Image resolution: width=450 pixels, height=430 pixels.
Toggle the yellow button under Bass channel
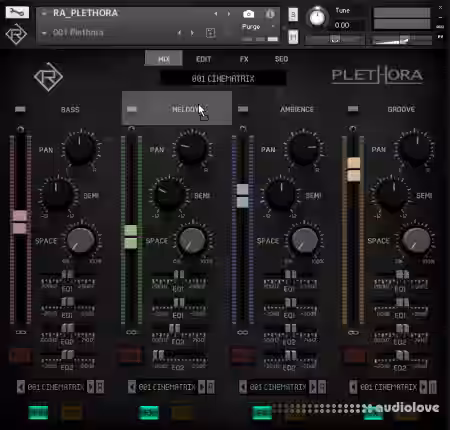click(x=72, y=413)
